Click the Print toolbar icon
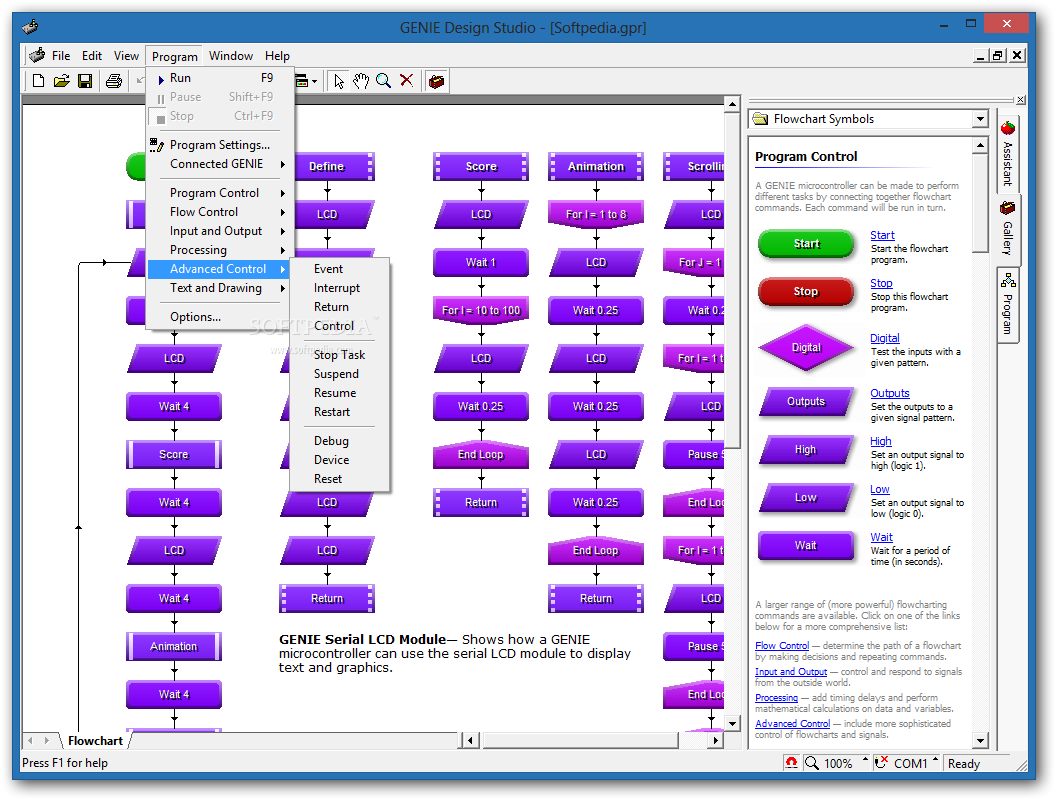1056x800 pixels. (x=114, y=81)
